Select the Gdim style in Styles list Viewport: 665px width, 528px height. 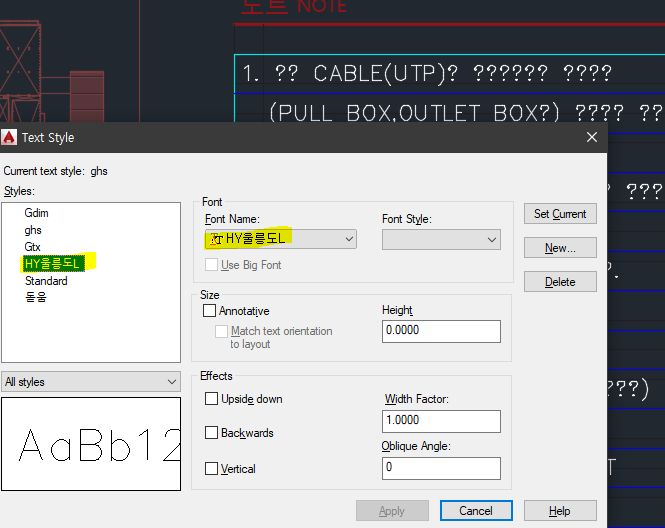coord(36,213)
